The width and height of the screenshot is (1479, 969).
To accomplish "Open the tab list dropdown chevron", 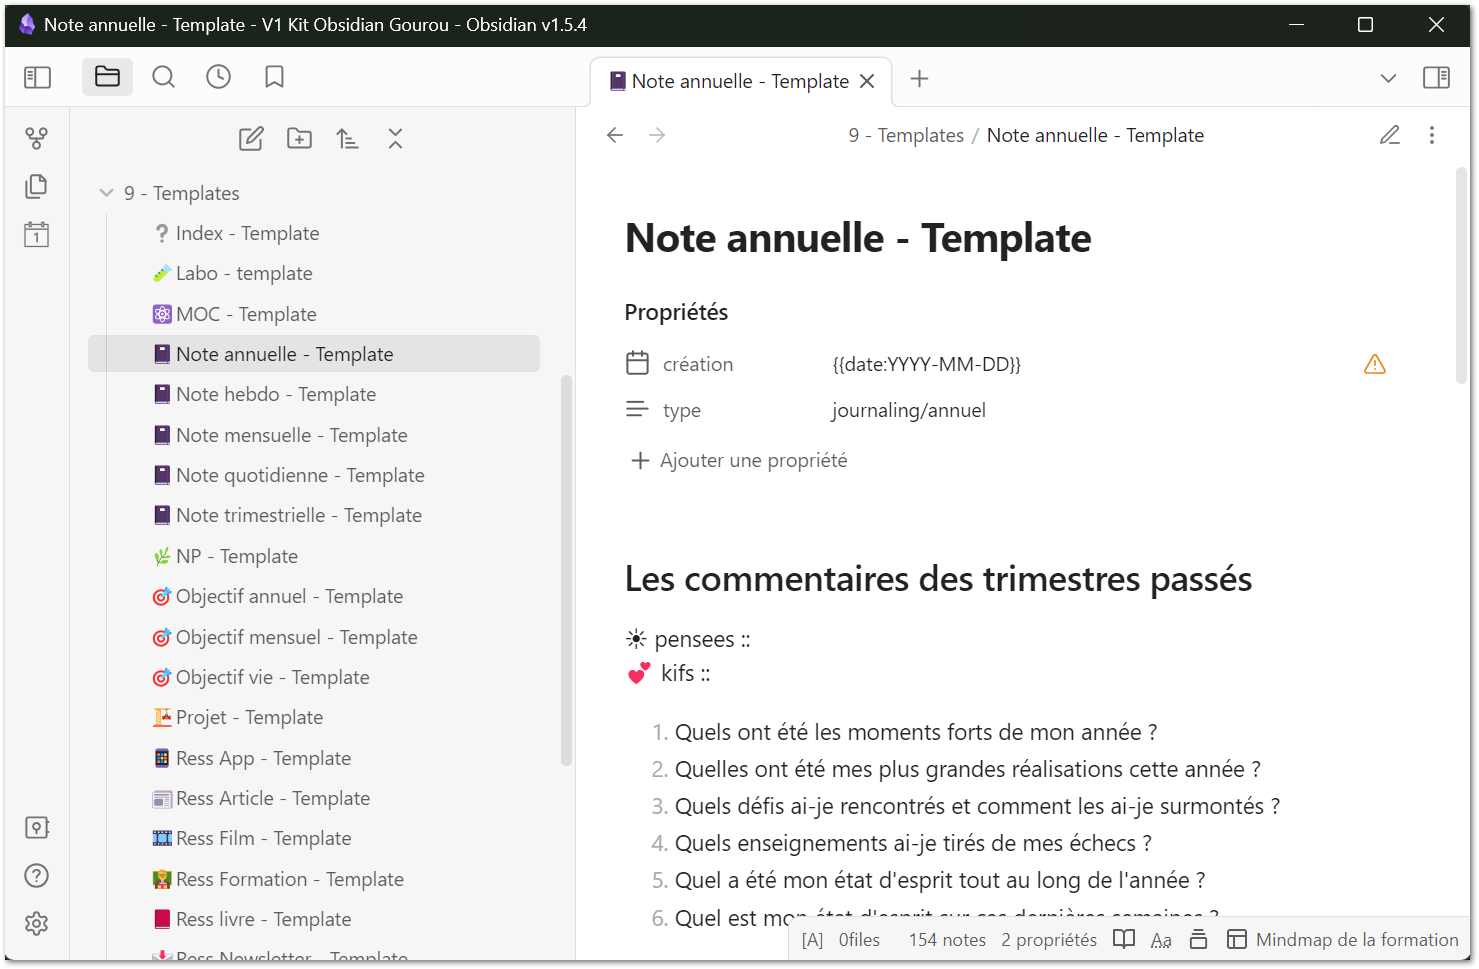I will [1388, 78].
